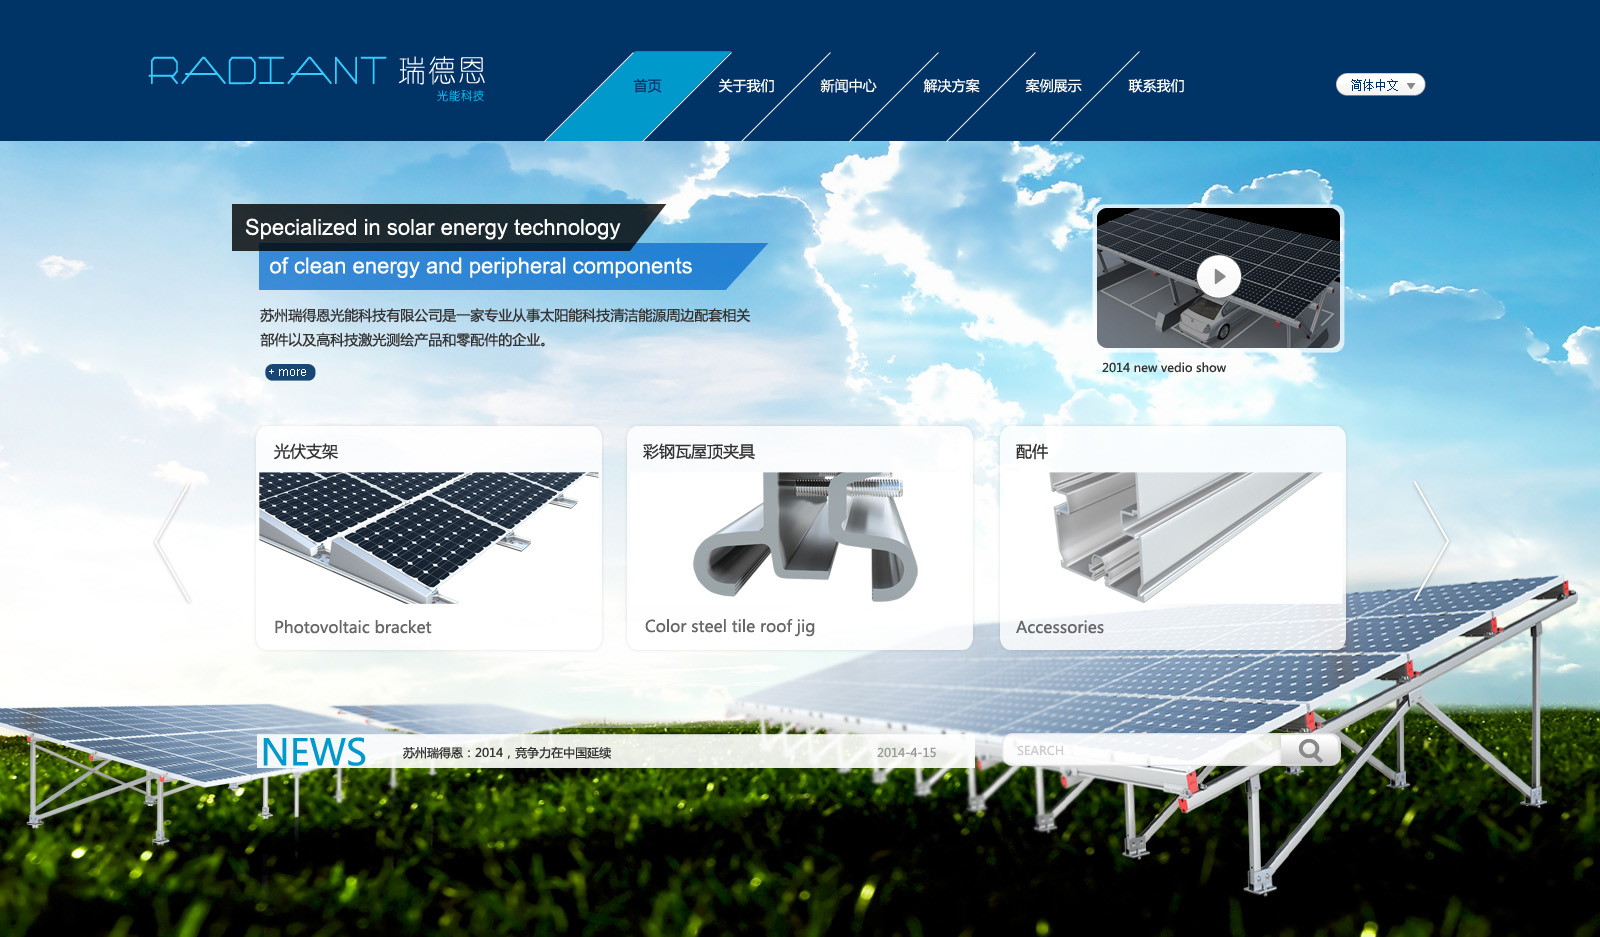The image size is (1600, 937).
Task: Select the 案例展示 case showcase menu
Action: click(1053, 86)
